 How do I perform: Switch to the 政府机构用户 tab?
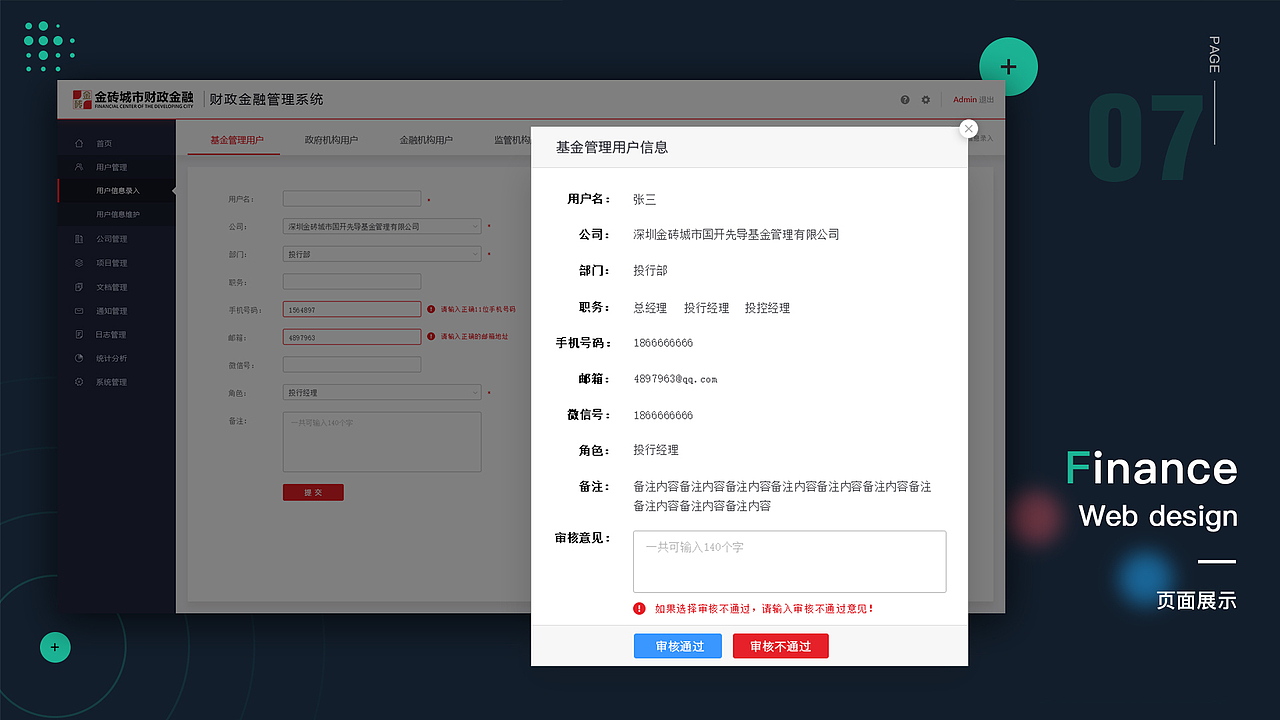pos(331,140)
